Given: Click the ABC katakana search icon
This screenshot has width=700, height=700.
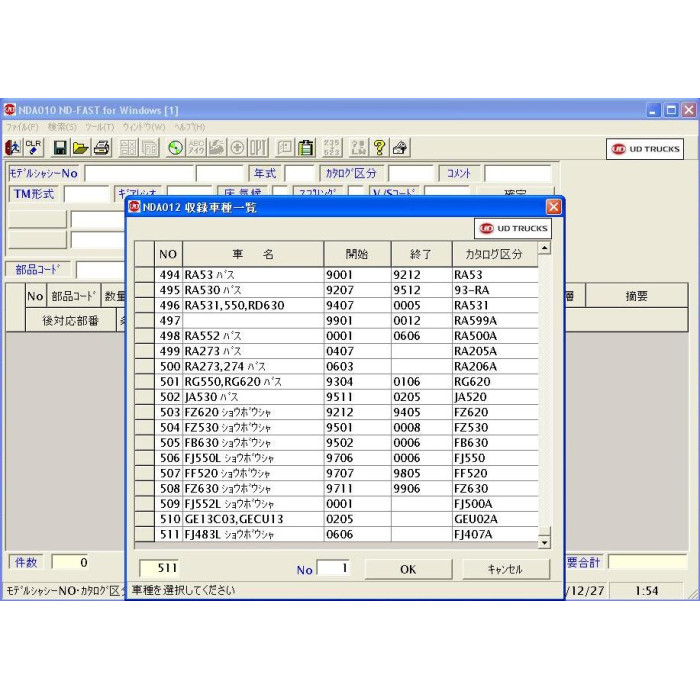Looking at the screenshot, I should click(196, 147).
